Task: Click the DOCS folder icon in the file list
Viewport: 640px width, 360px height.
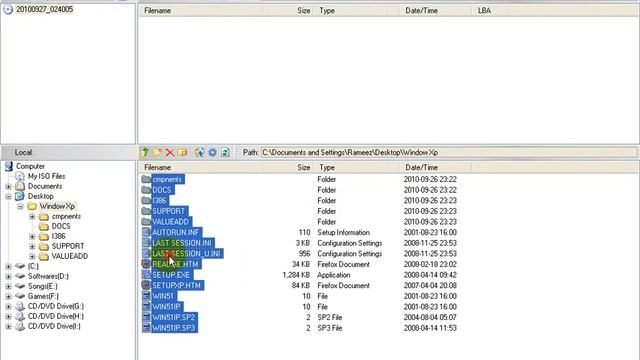Action: (146, 190)
